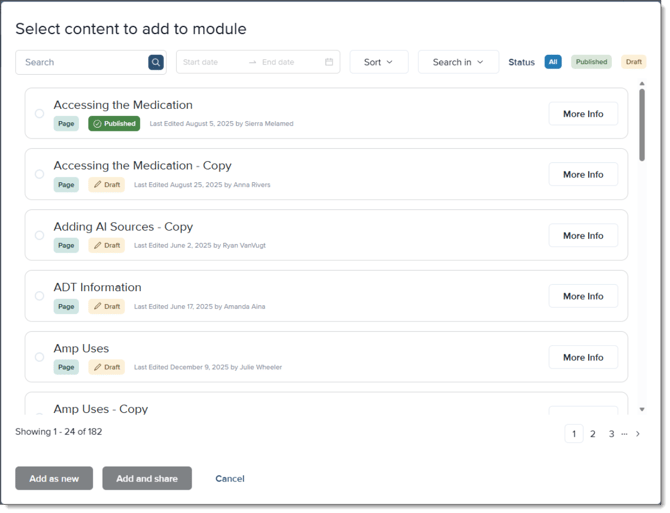Image resolution: width=670 pixels, height=513 pixels.
Task: Click the Adding AI Sources - Copy title
Action: coord(123,227)
